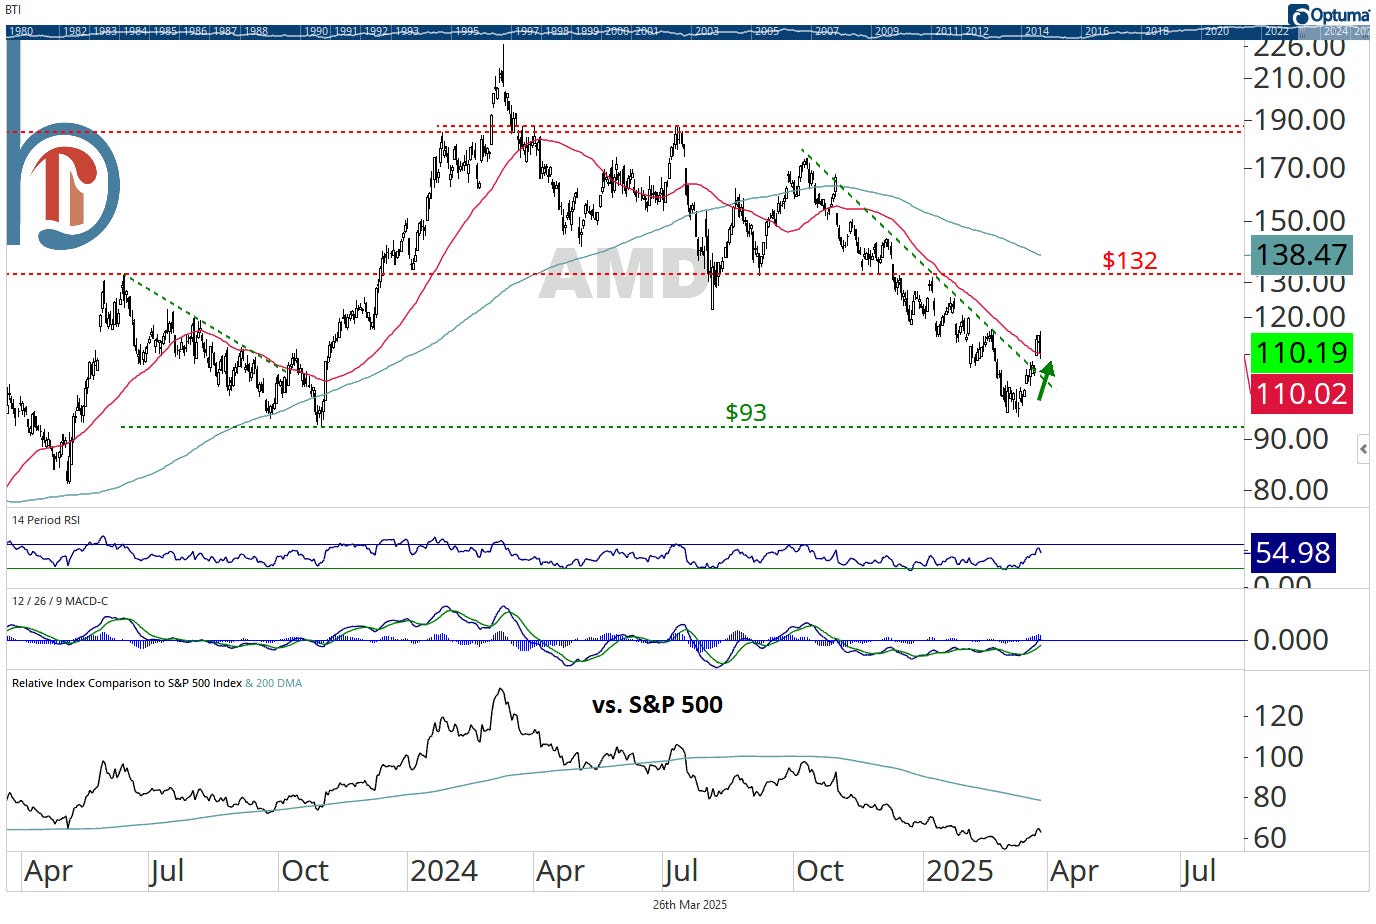Image resolution: width=1376 pixels, height=924 pixels.
Task: Collapse the side panel arrow beside the price axis
Action: click(x=1363, y=449)
